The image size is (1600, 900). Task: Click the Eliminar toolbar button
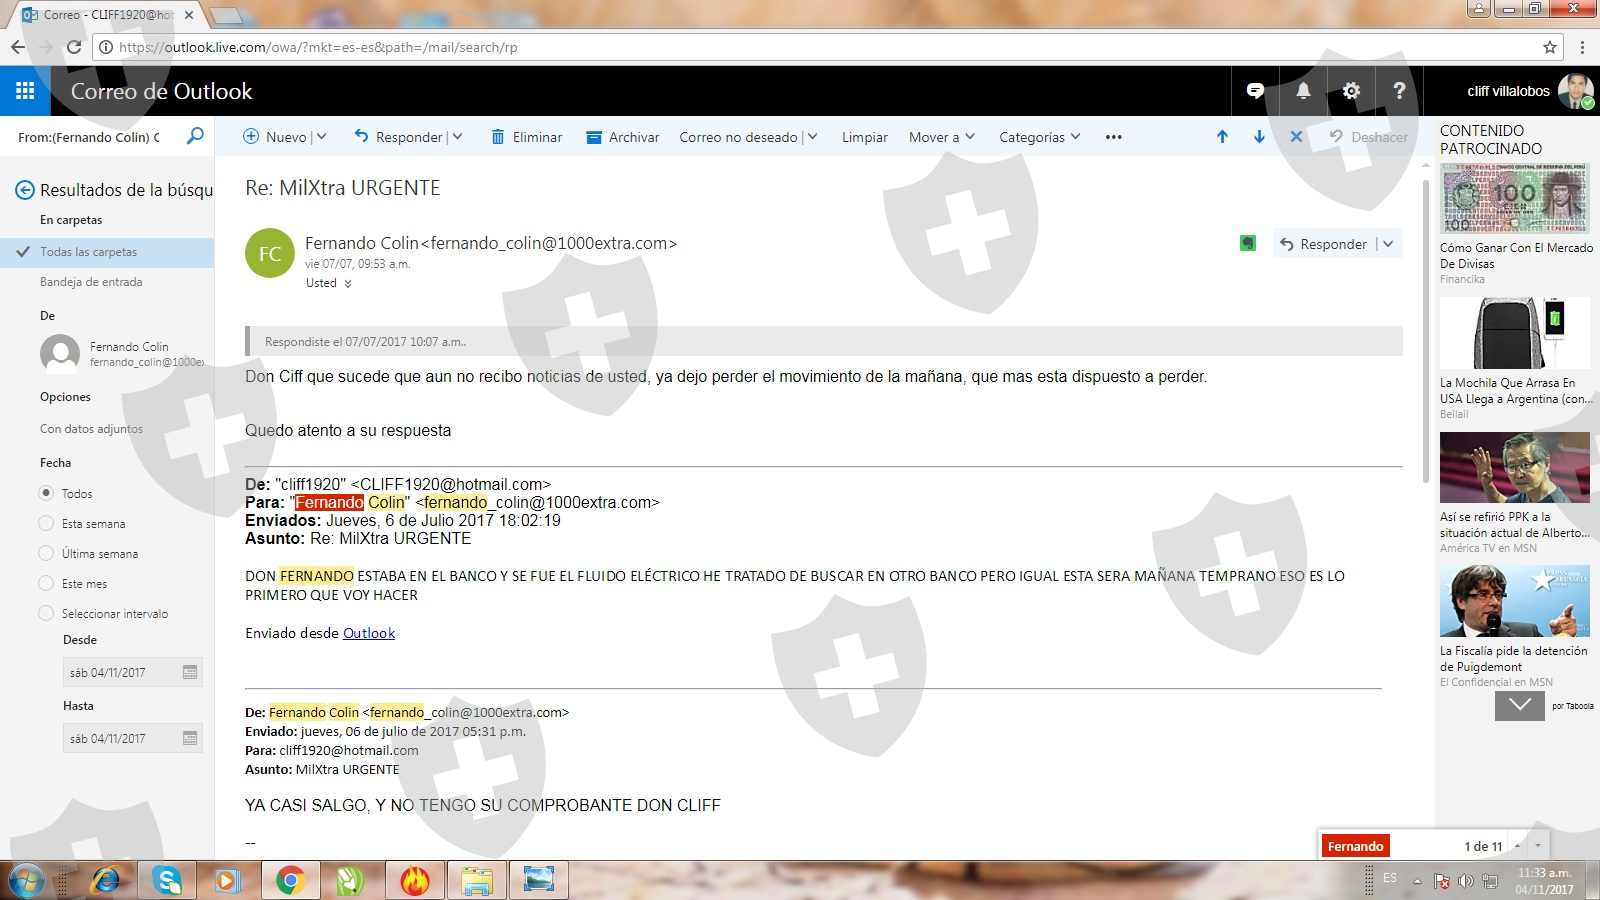[526, 137]
